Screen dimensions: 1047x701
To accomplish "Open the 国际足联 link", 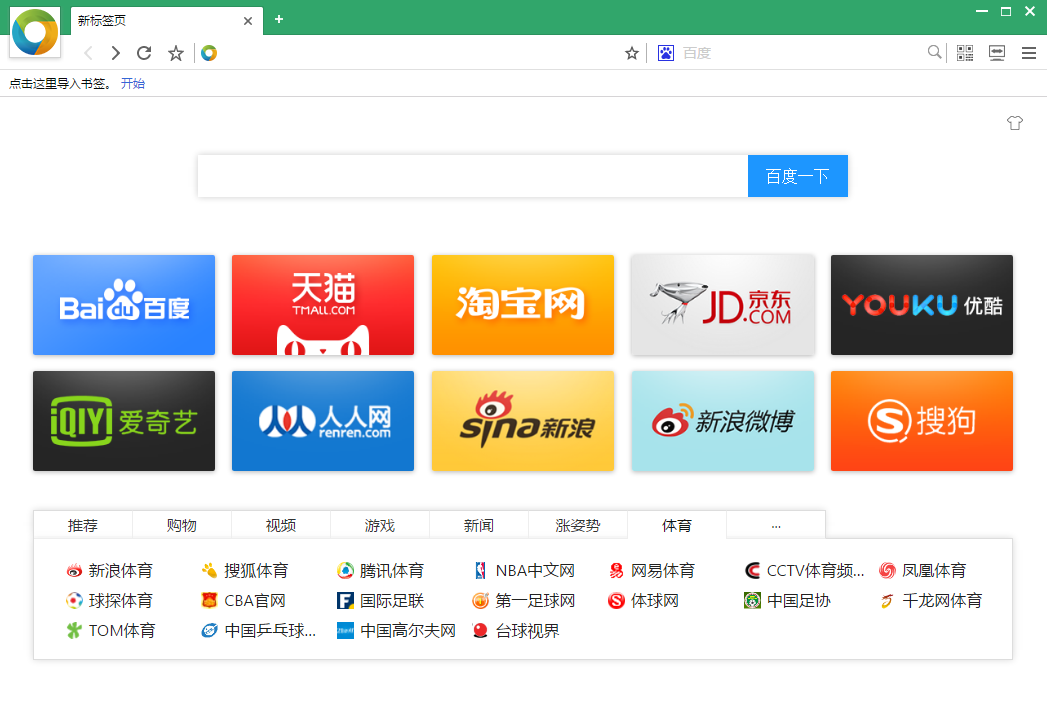I will (381, 601).
